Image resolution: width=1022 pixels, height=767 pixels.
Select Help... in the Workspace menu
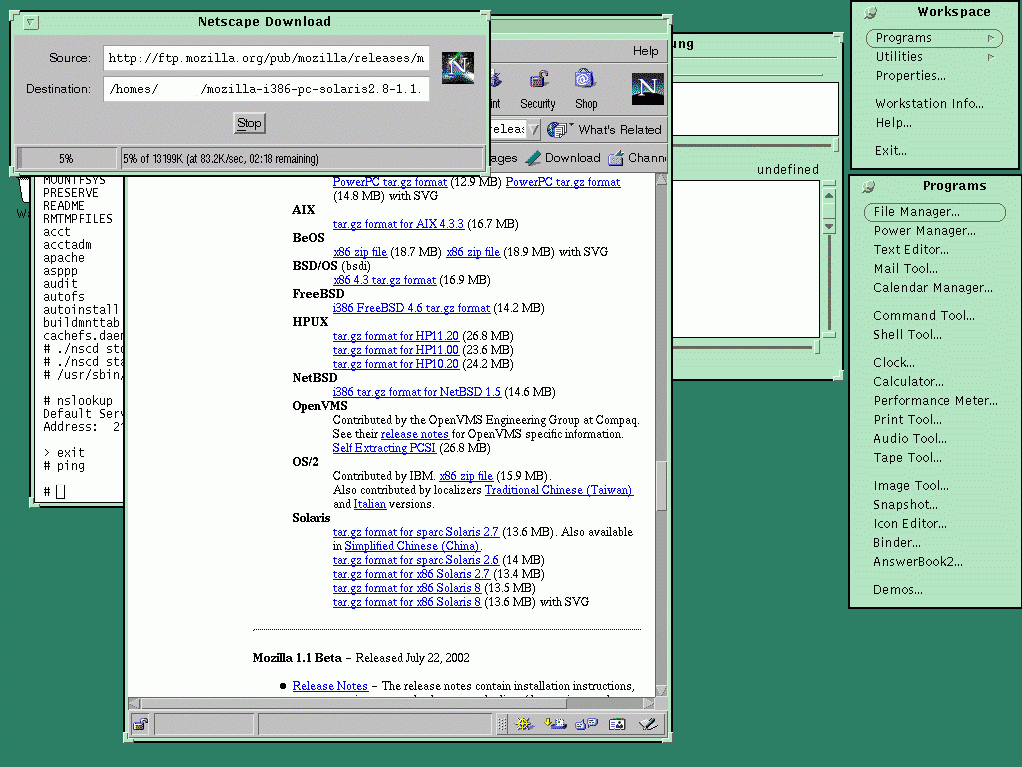pyautogui.click(x=894, y=123)
